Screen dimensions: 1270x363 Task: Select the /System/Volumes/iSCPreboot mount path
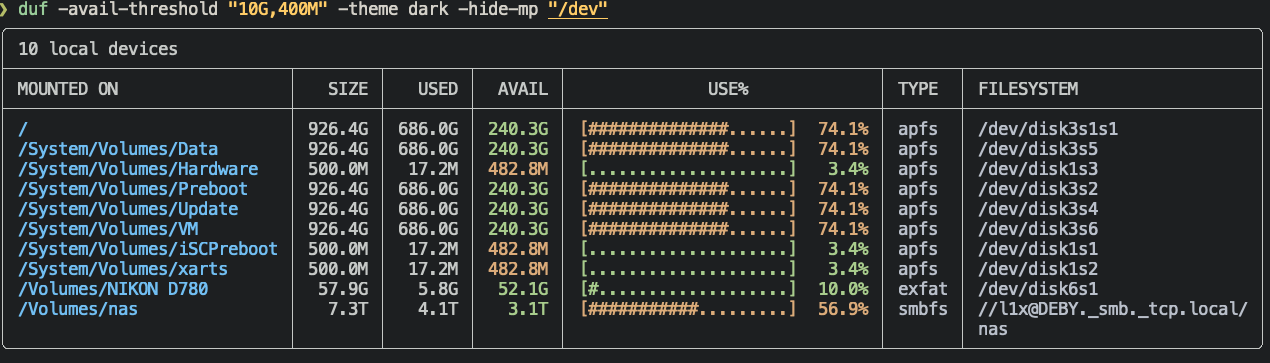148,249
